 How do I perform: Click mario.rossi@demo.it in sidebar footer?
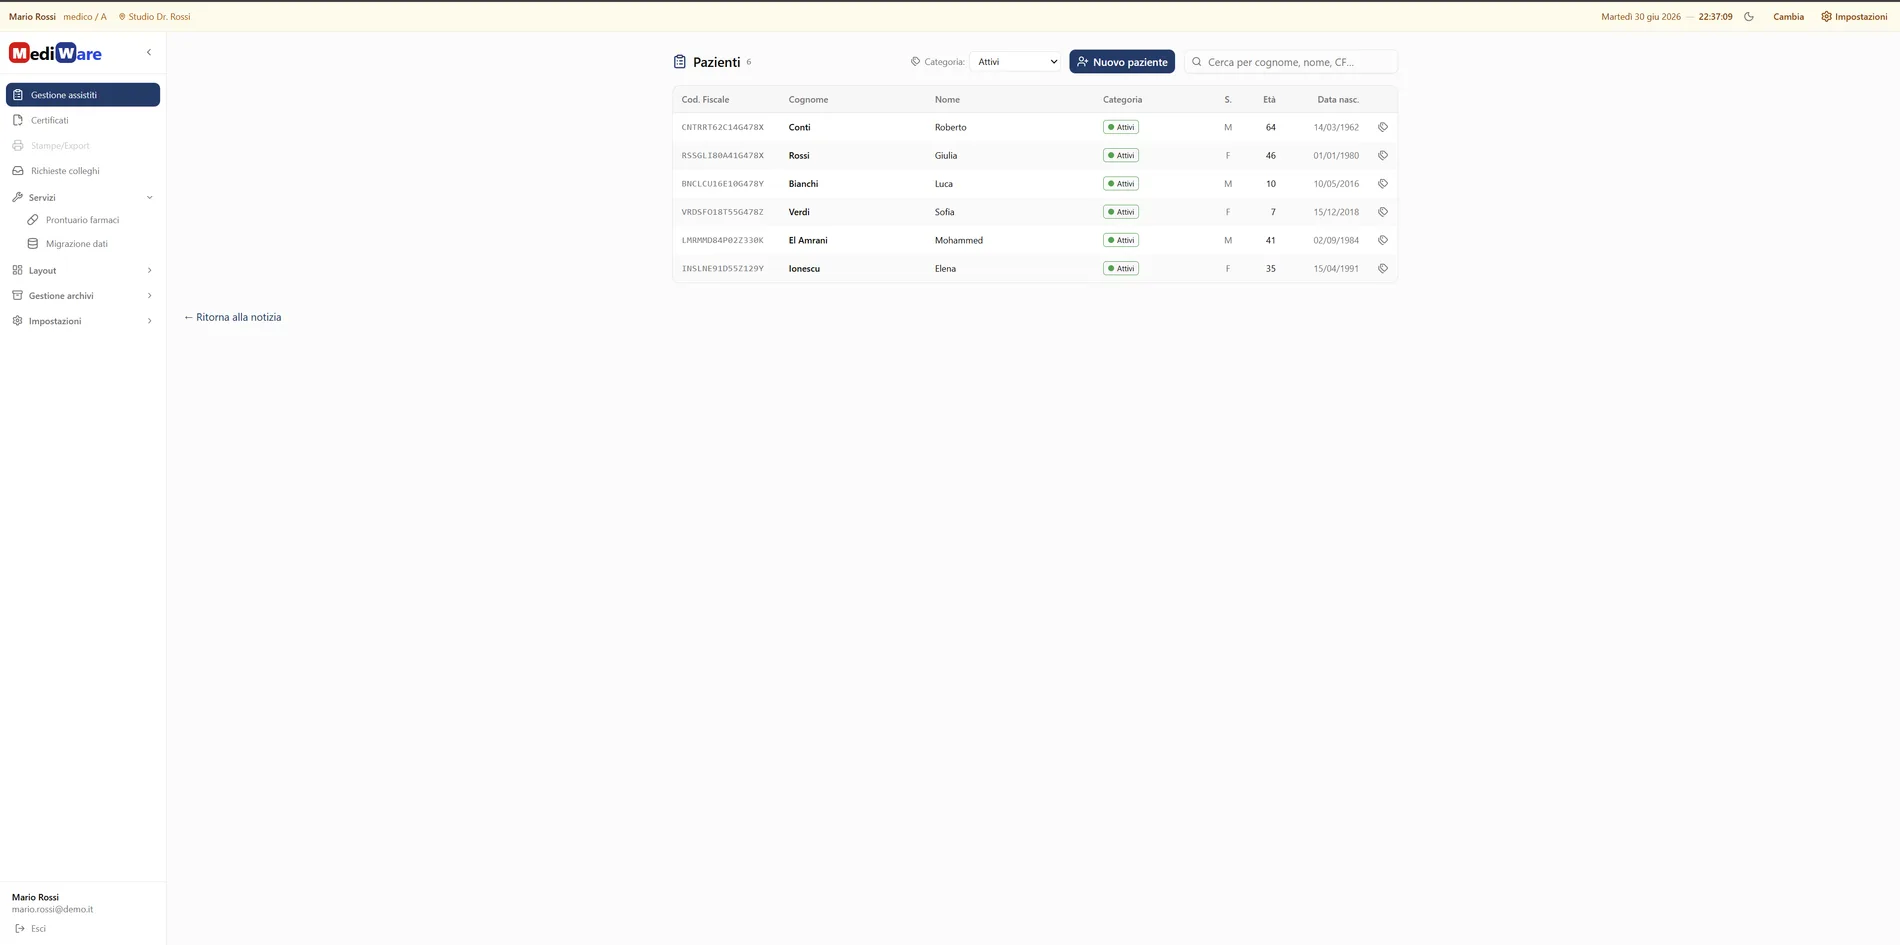(x=52, y=910)
